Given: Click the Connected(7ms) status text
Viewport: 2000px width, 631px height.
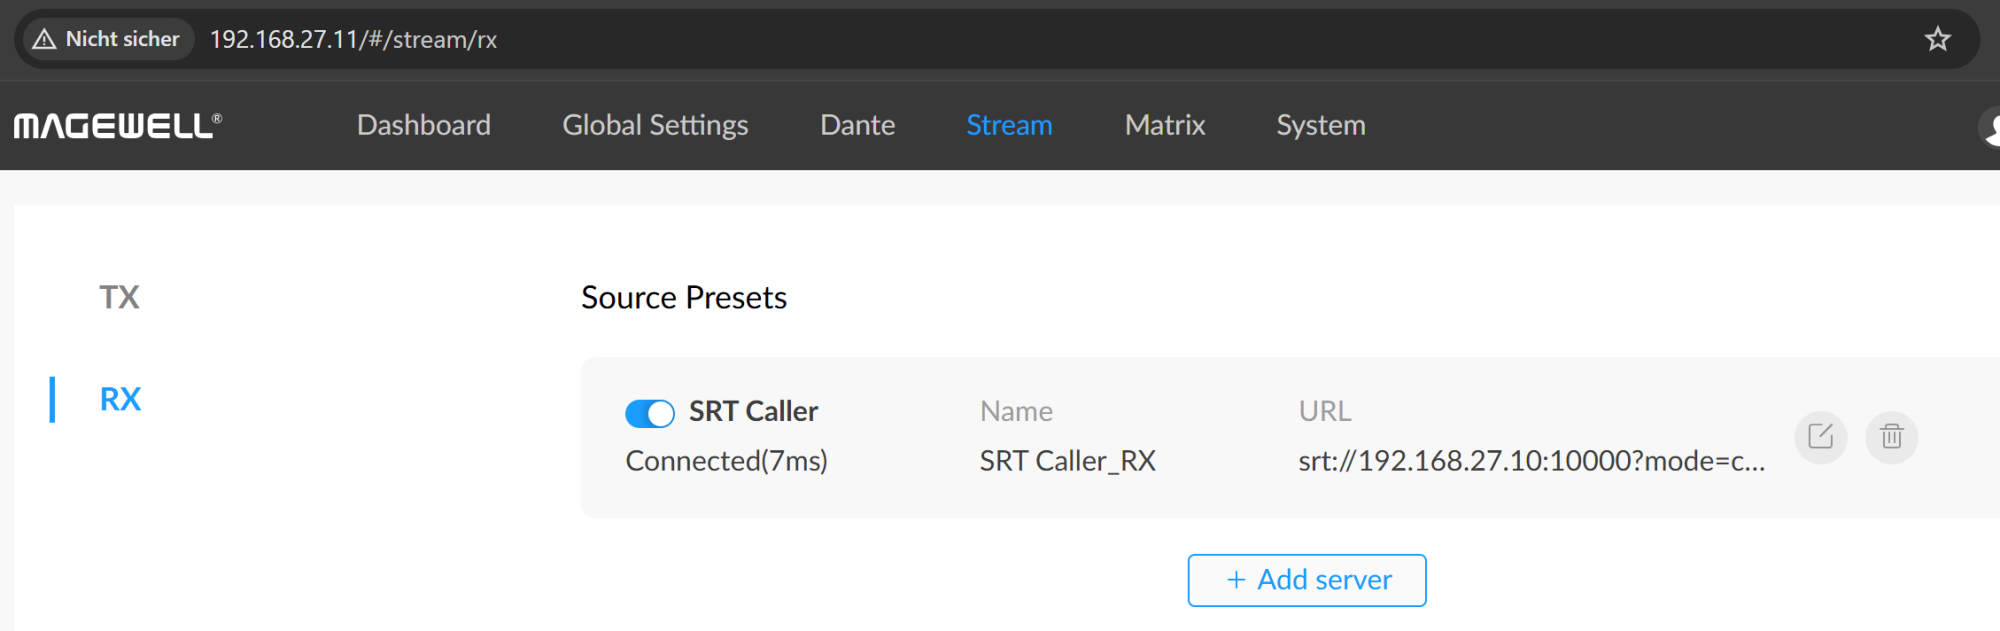Looking at the screenshot, I should [726, 461].
